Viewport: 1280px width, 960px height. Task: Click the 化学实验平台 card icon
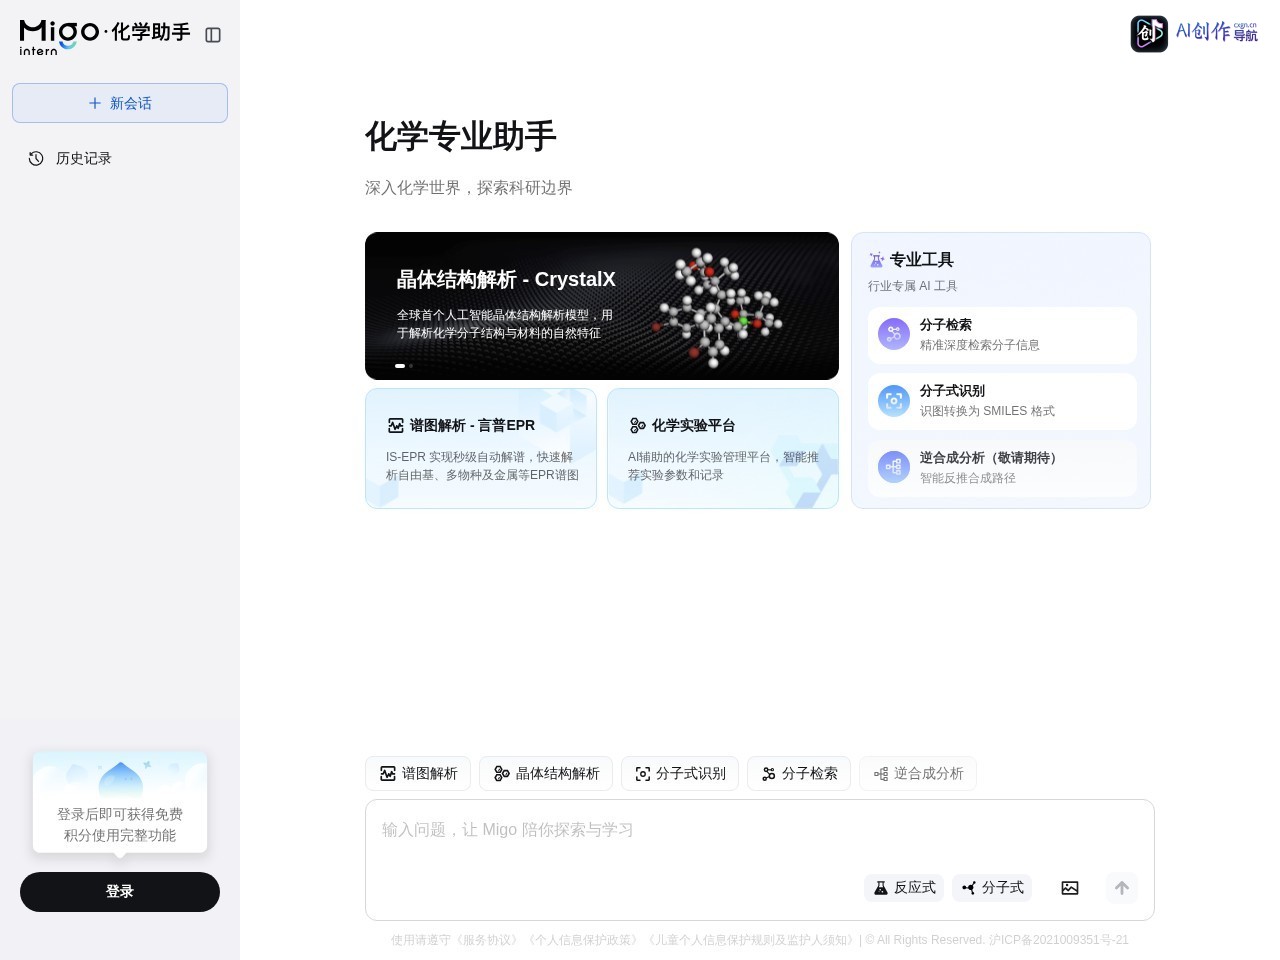tap(637, 426)
